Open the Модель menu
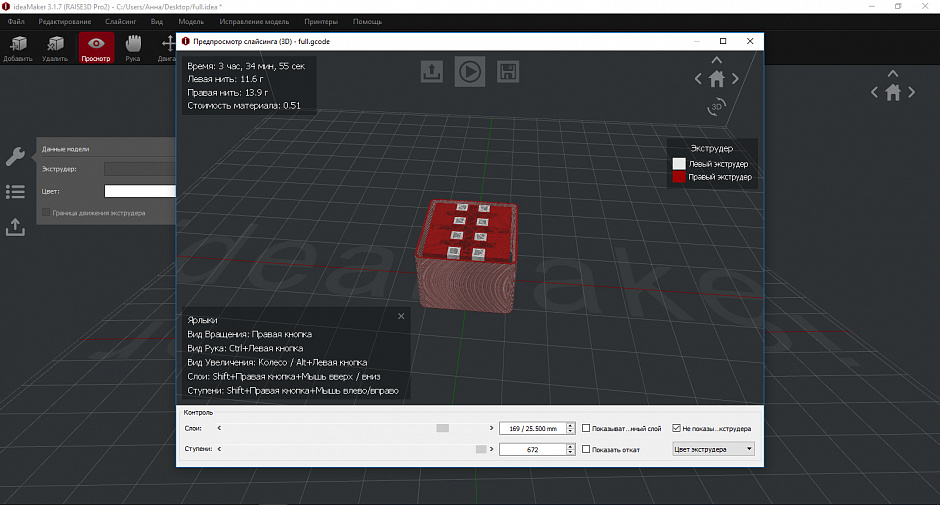 (191, 22)
